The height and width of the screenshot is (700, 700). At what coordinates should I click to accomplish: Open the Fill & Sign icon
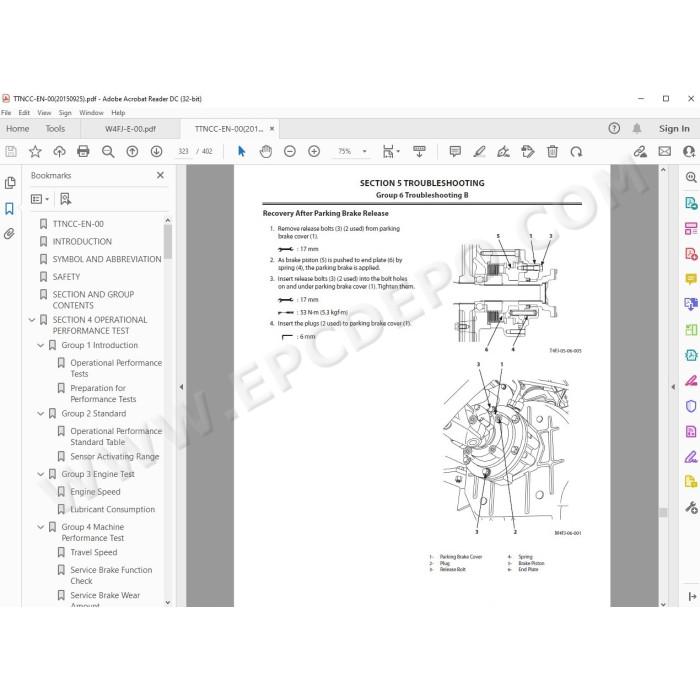[504, 152]
